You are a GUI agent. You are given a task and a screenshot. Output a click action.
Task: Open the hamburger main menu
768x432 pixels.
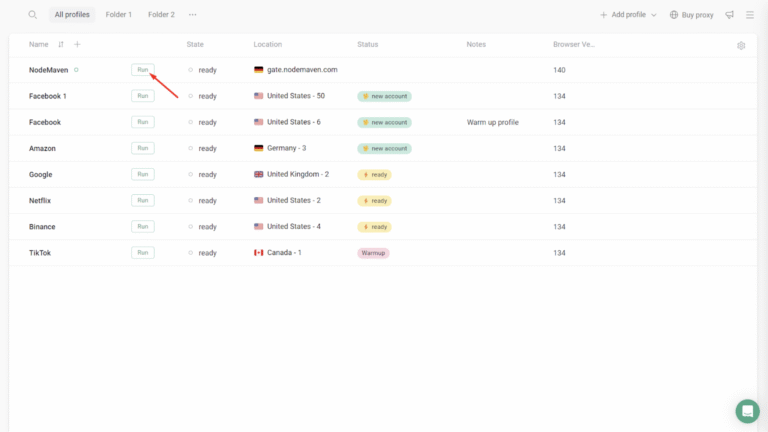(750, 15)
